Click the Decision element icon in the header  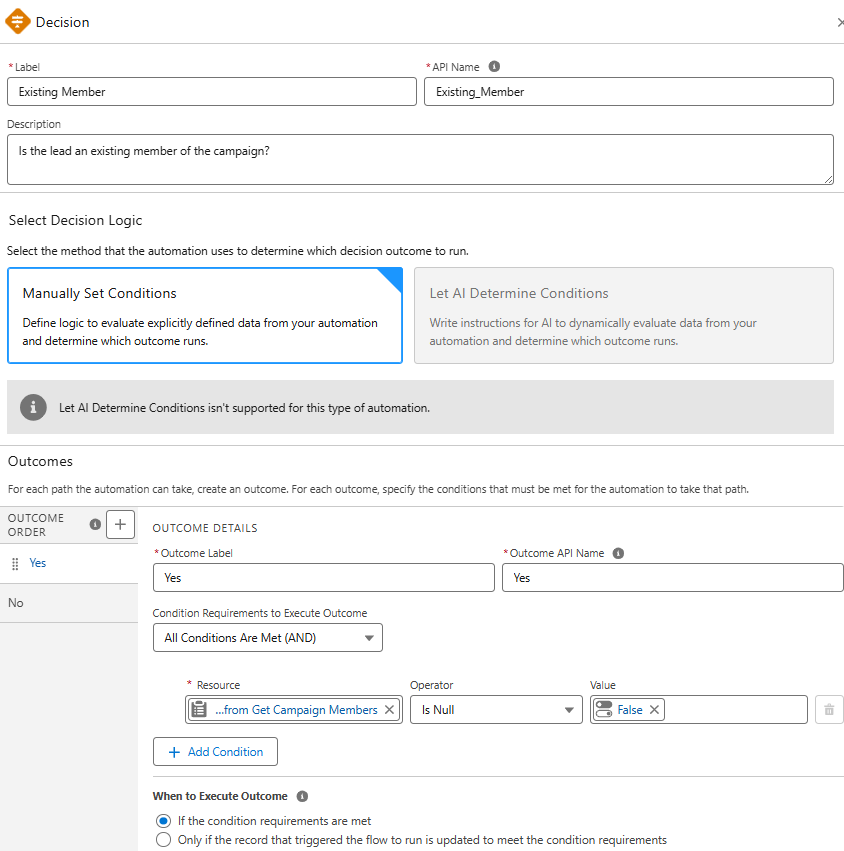click(x=16, y=20)
